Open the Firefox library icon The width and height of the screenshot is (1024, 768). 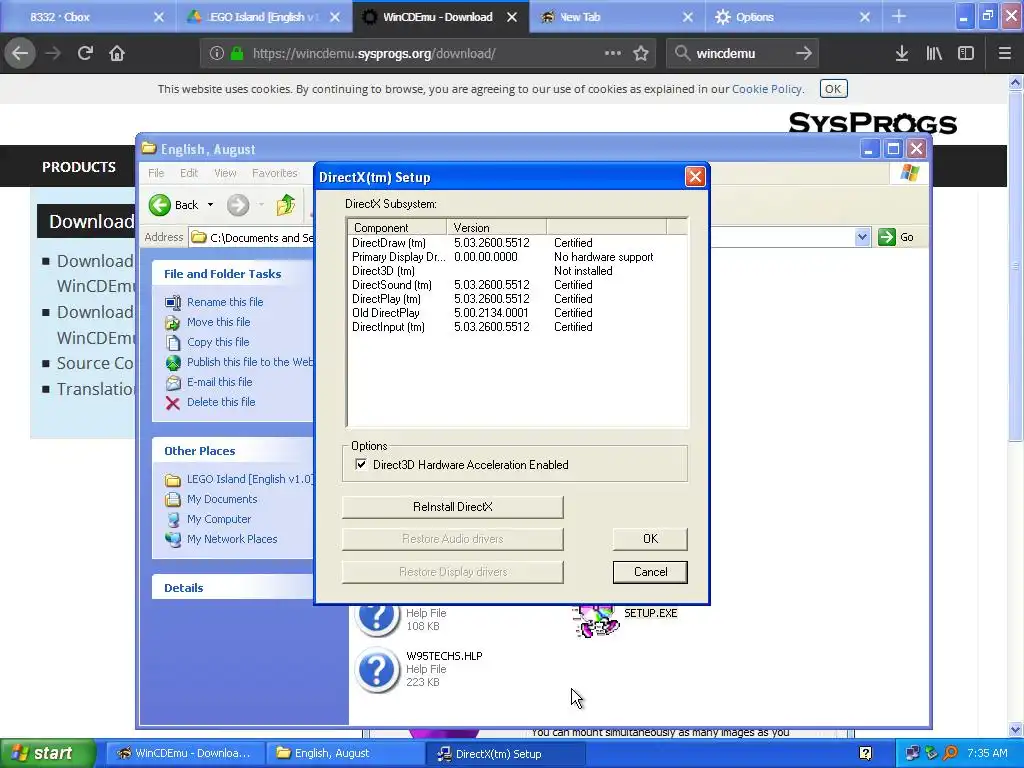pyautogui.click(x=934, y=54)
